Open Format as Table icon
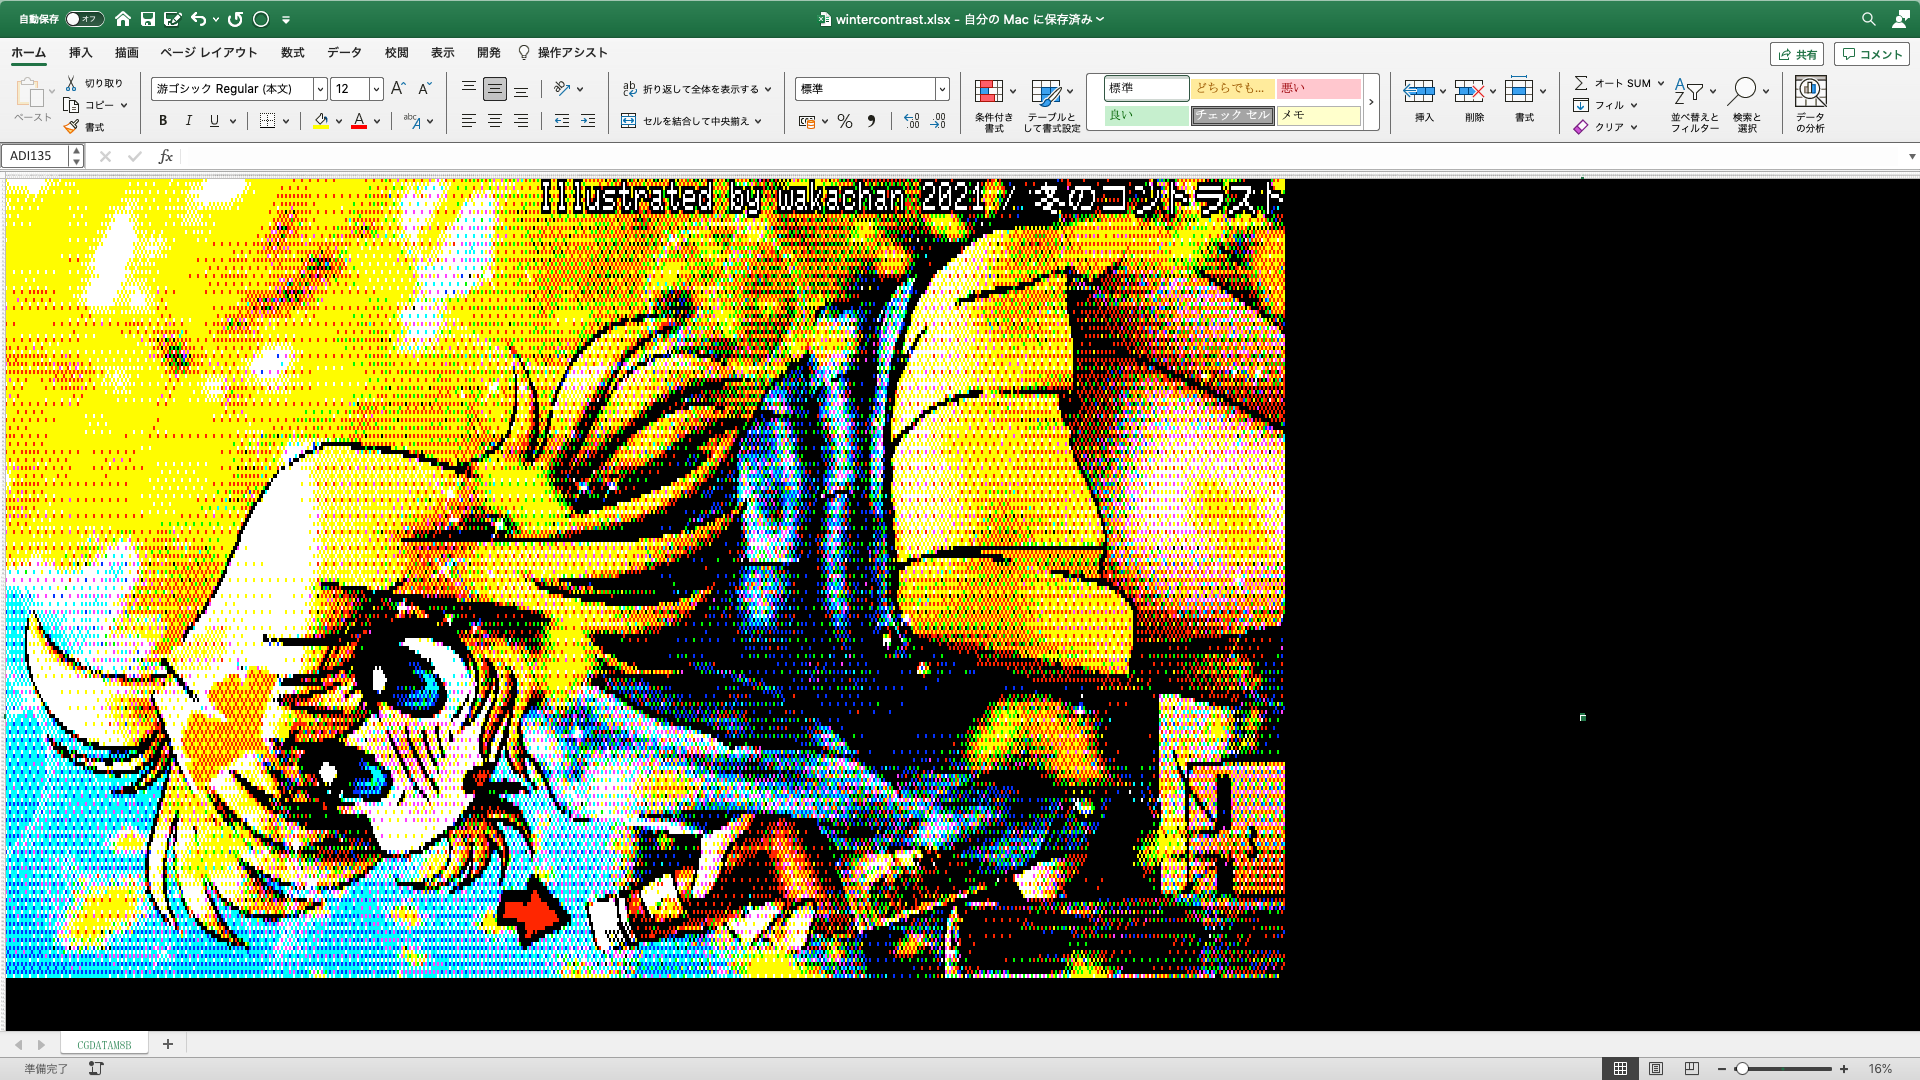This screenshot has width=1920, height=1080. [1046, 93]
